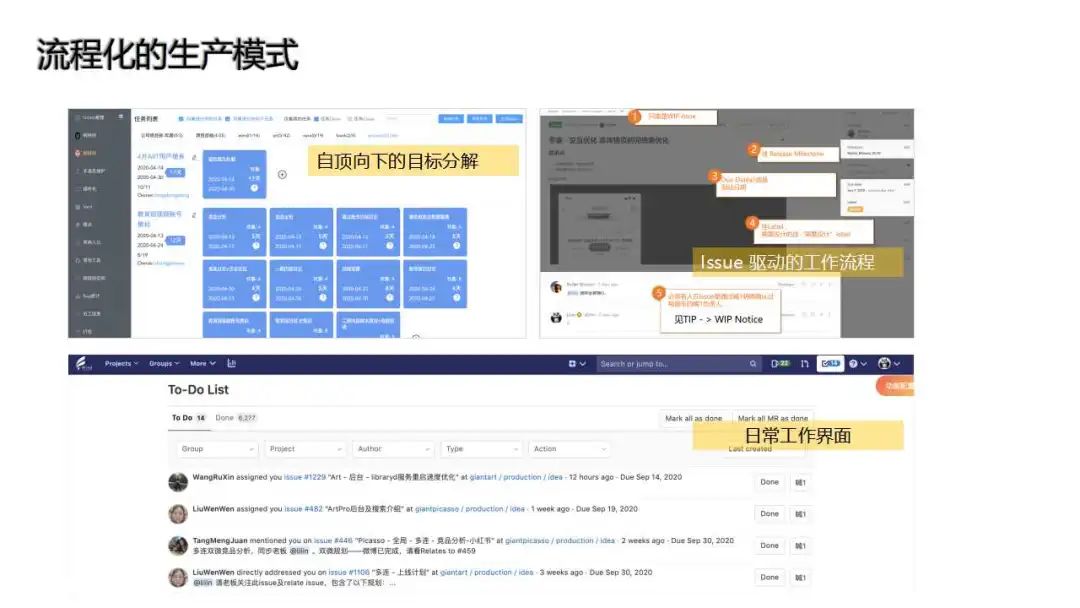Click the search magnifier icon
The image size is (1080, 608).
(x=753, y=364)
